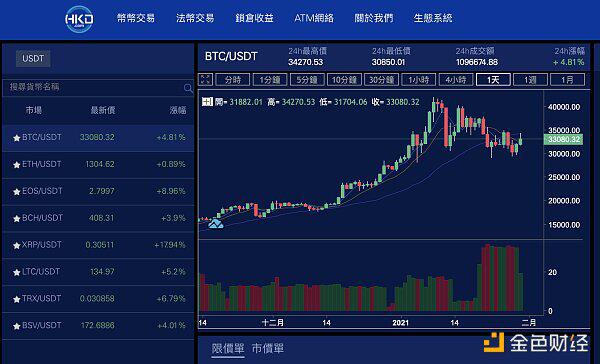Switch chart to 4小時 interval
600x364 pixels.
[456, 80]
